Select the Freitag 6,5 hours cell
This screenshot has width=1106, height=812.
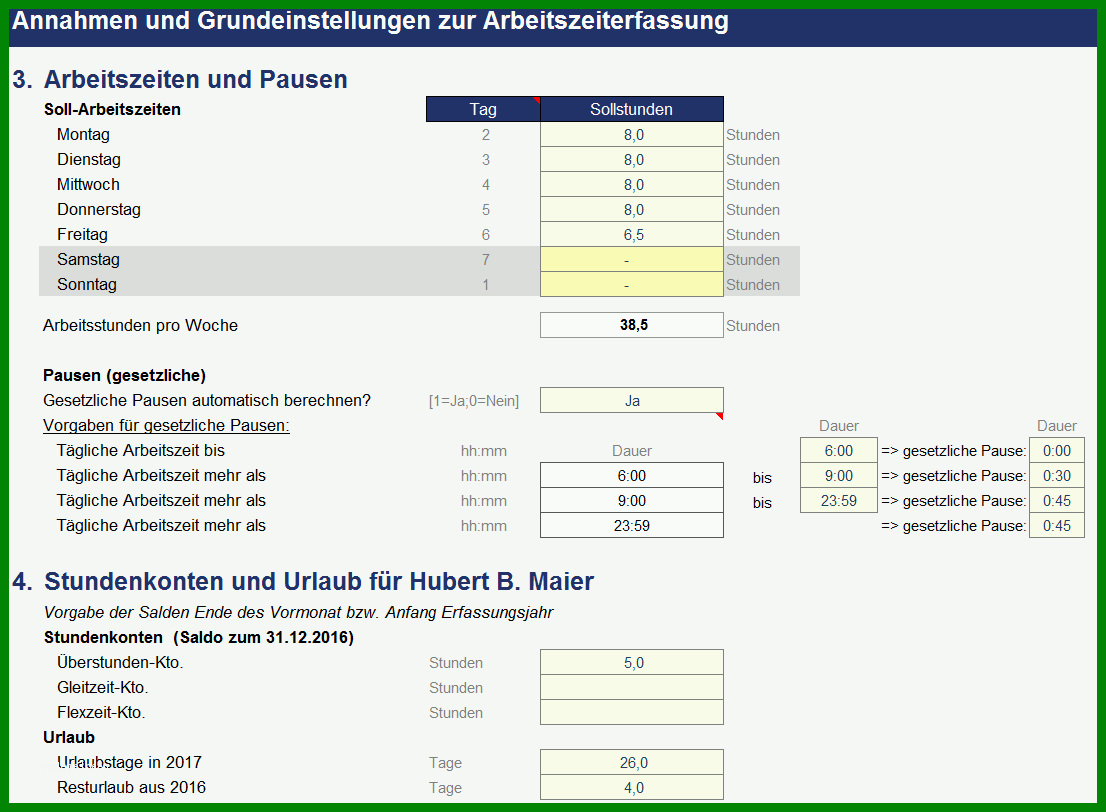click(x=631, y=235)
